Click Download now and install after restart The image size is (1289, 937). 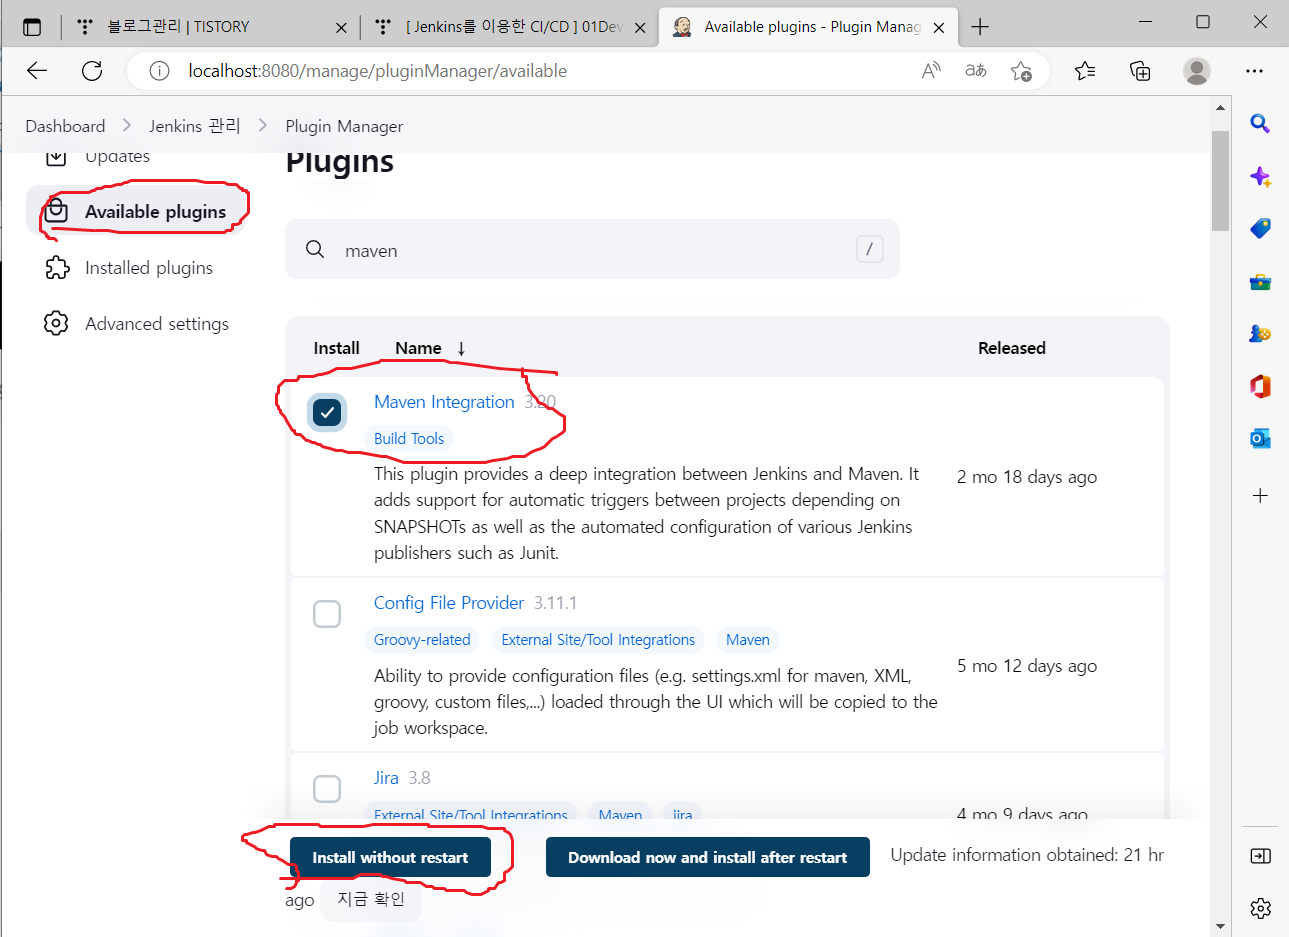(x=707, y=857)
